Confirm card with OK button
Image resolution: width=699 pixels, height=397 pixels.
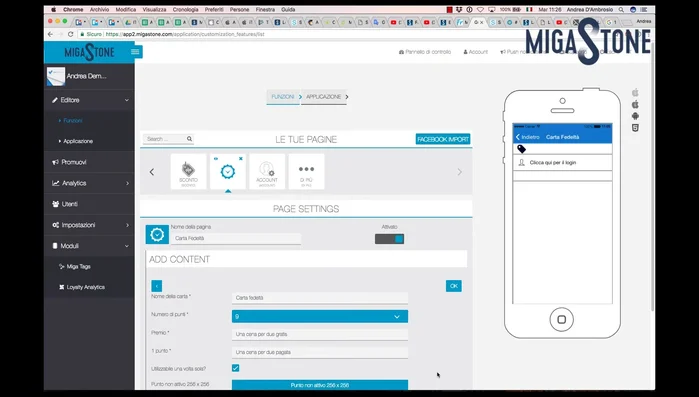[453, 286]
